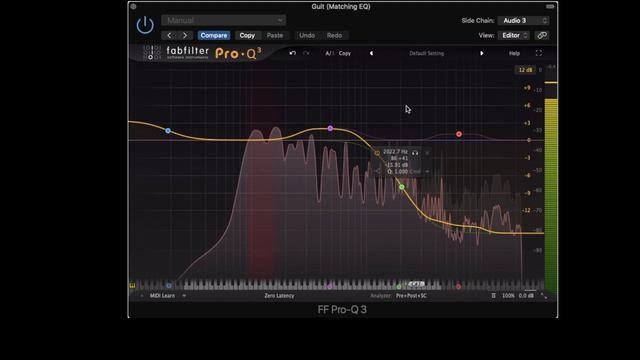This screenshot has width=640, height=360.
Task: Open the Help menu
Action: tap(514, 53)
